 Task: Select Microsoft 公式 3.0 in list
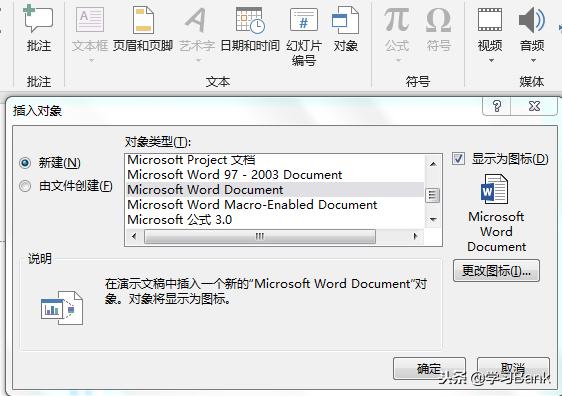coord(275,220)
